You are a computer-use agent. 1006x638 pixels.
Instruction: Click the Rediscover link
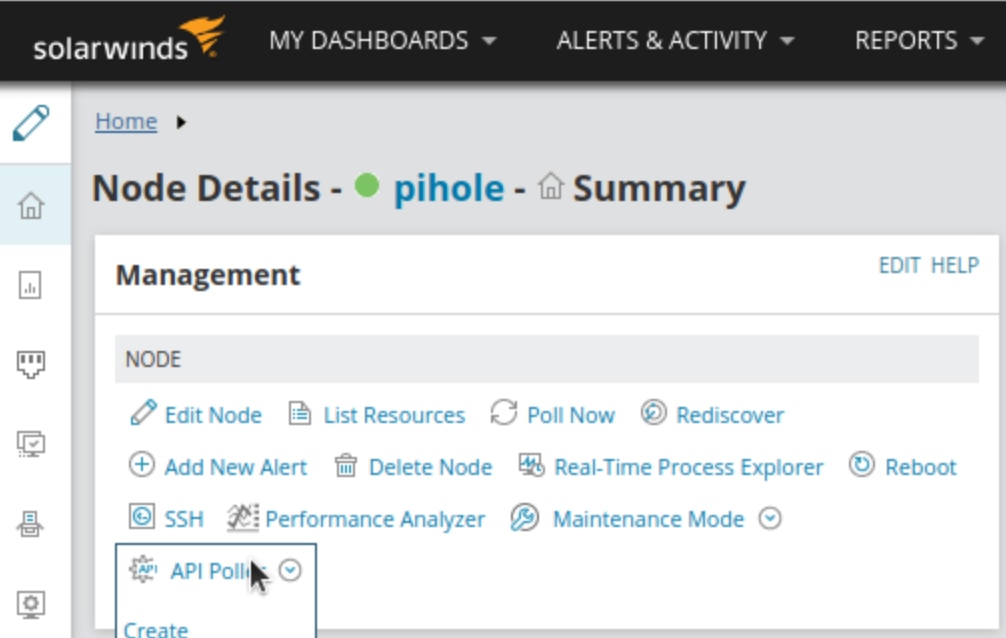pyautogui.click(x=730, y=415)
